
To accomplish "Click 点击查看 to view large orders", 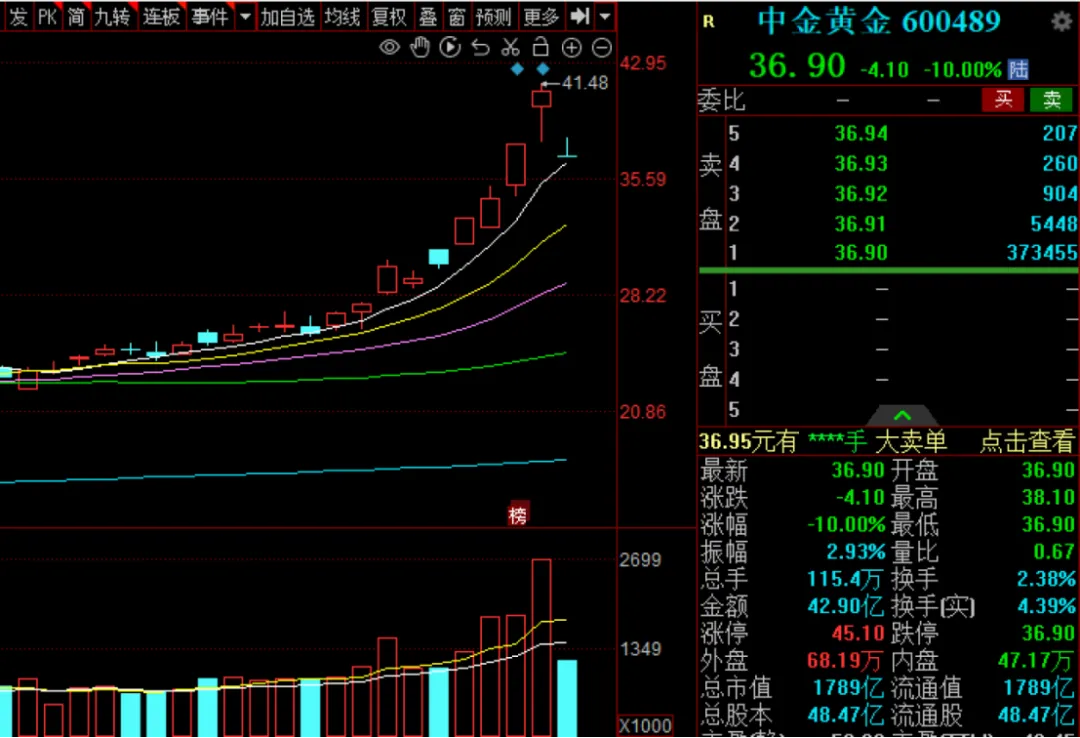I will coord(1026,441).
